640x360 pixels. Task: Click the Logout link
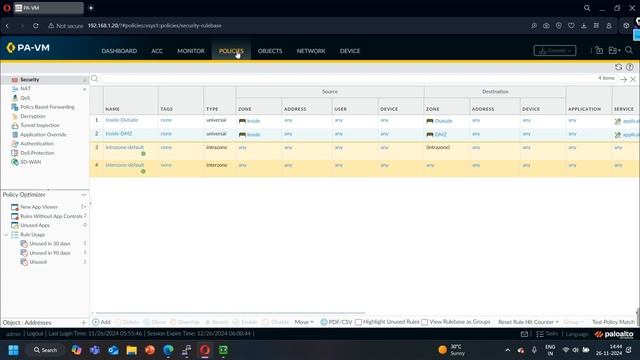[35, 334]
